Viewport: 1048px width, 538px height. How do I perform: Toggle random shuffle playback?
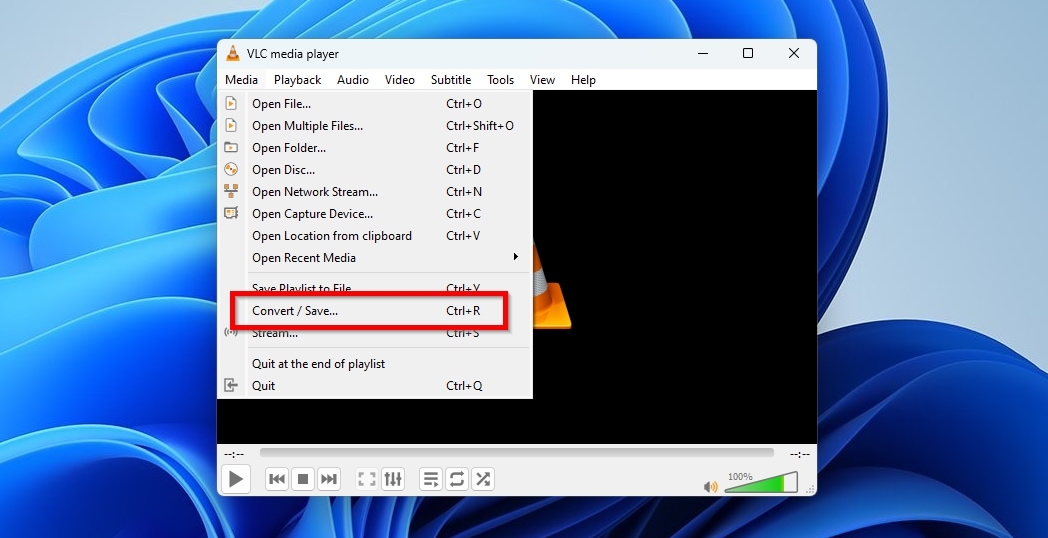(483, 479)
